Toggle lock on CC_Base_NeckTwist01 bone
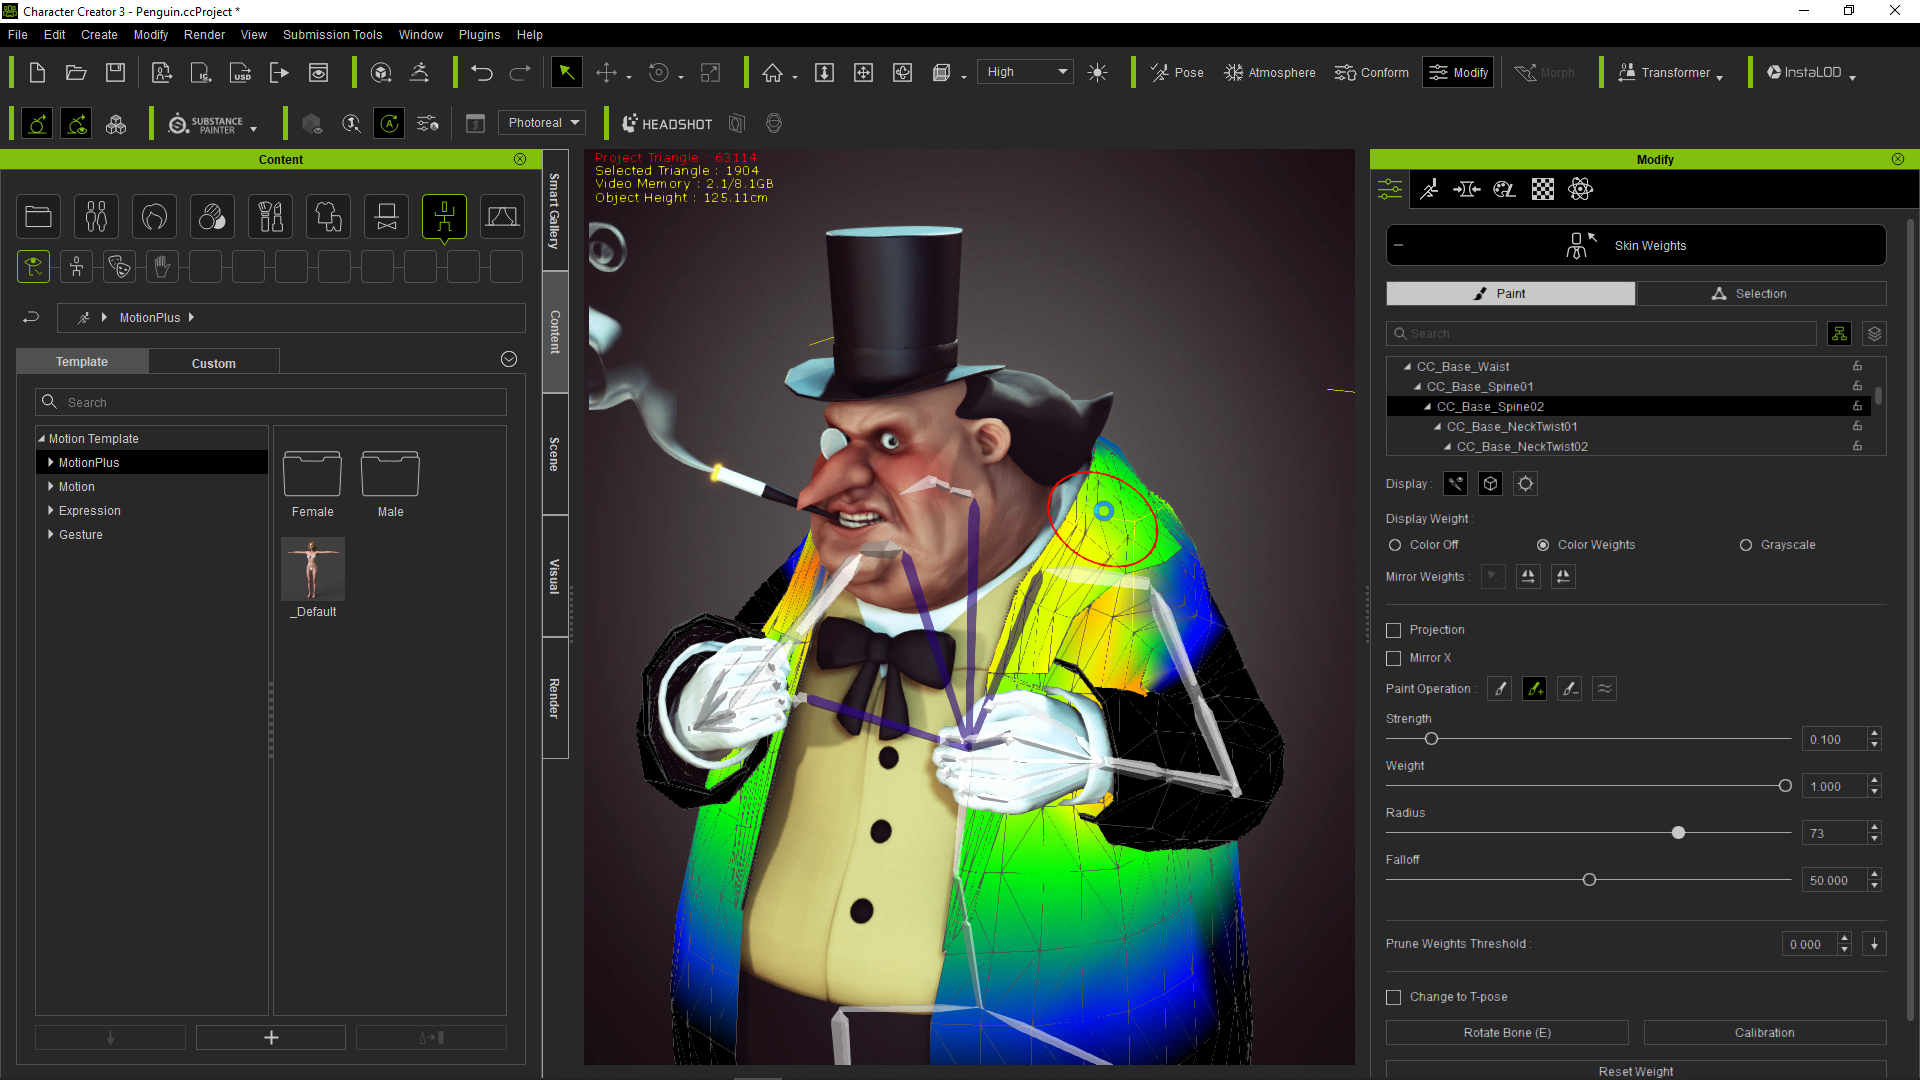Image resolution: width=1920 pixels, height=1080 pixels. pos(1857,426)
